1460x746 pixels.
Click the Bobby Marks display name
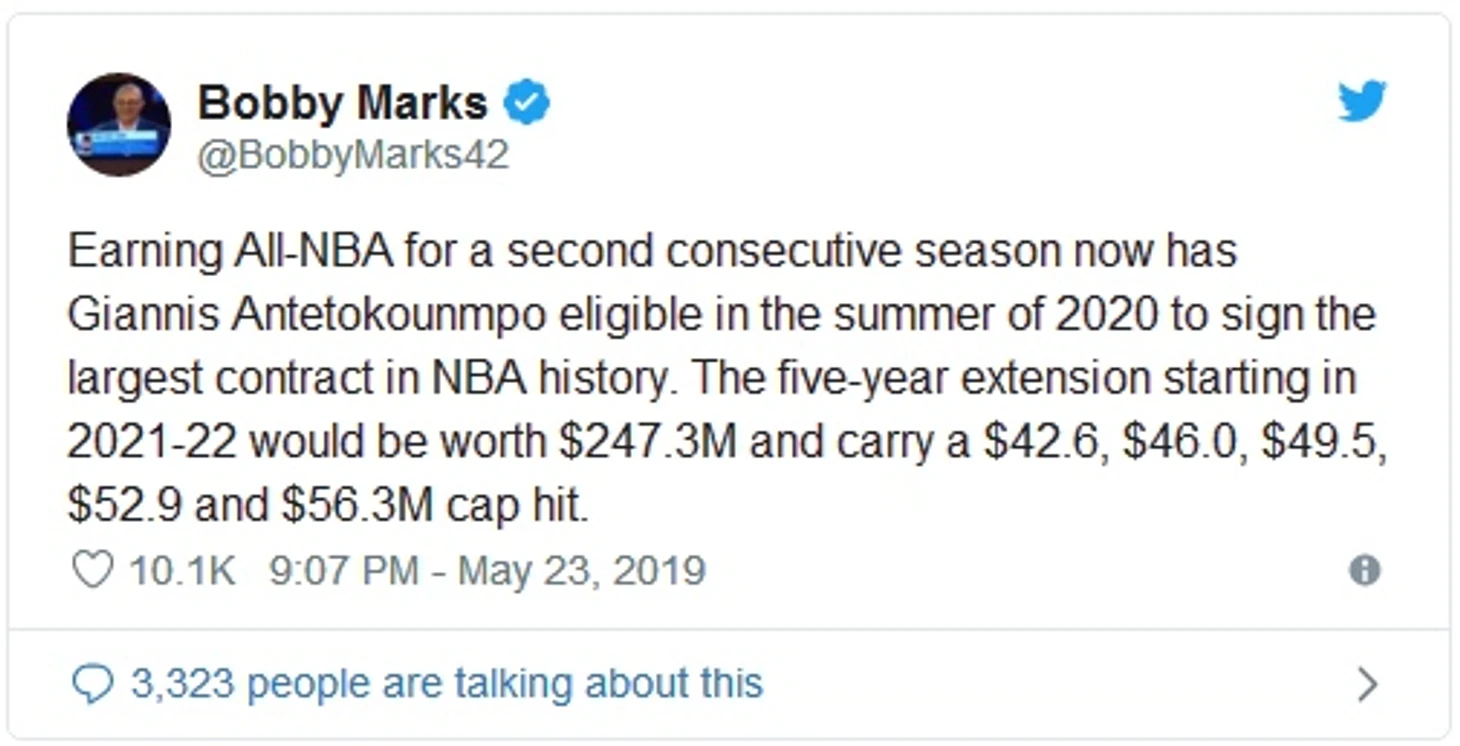point(343,104)
